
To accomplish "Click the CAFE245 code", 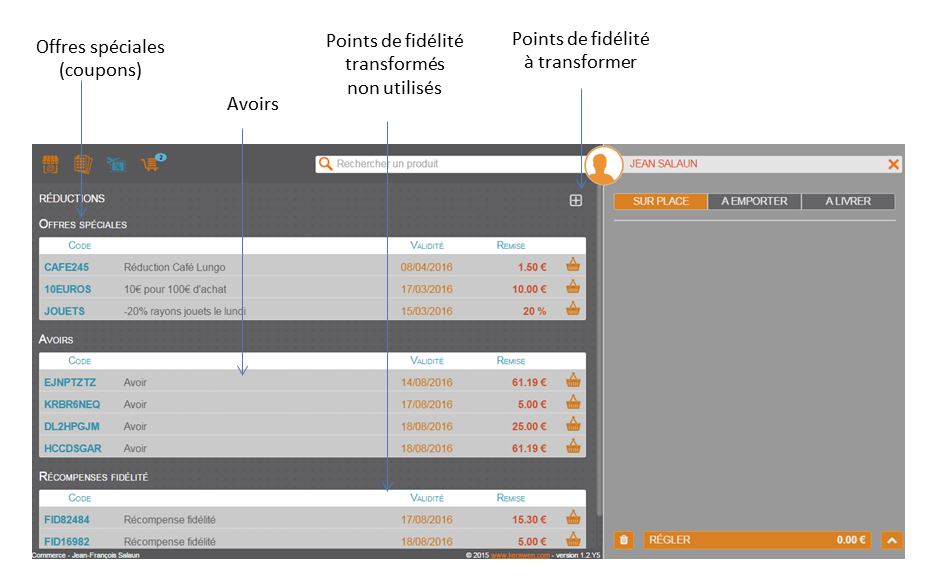I will coord(66,268).
